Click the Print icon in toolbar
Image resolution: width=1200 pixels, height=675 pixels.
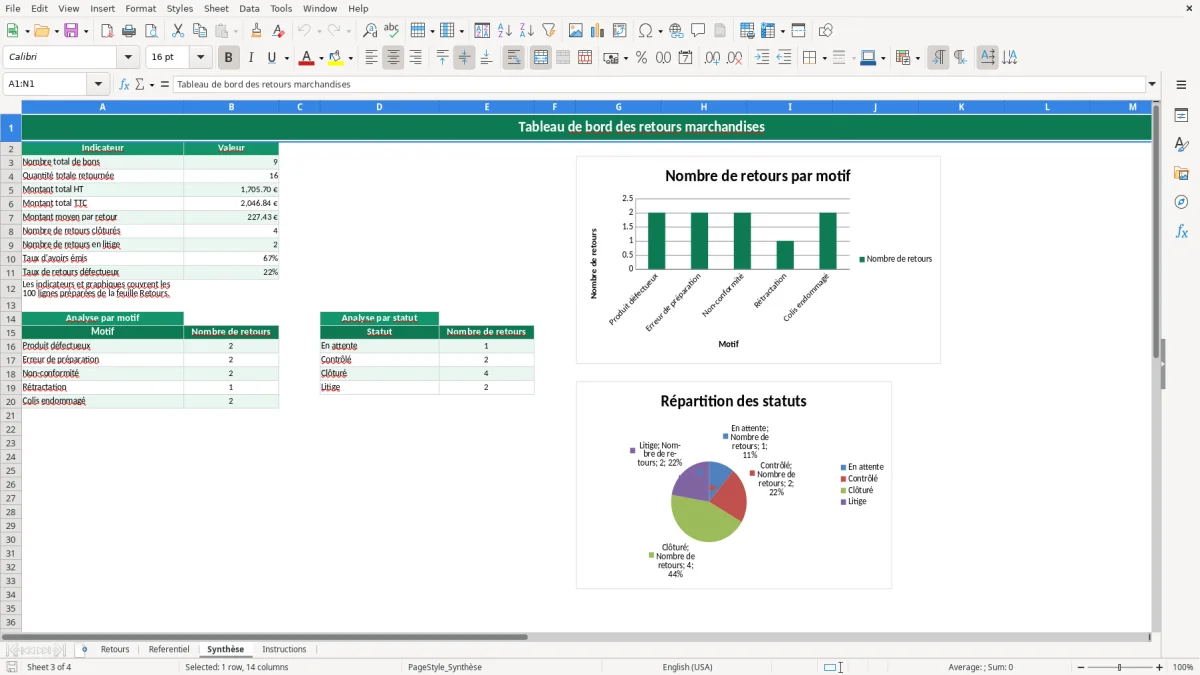[x=129, y=31]
